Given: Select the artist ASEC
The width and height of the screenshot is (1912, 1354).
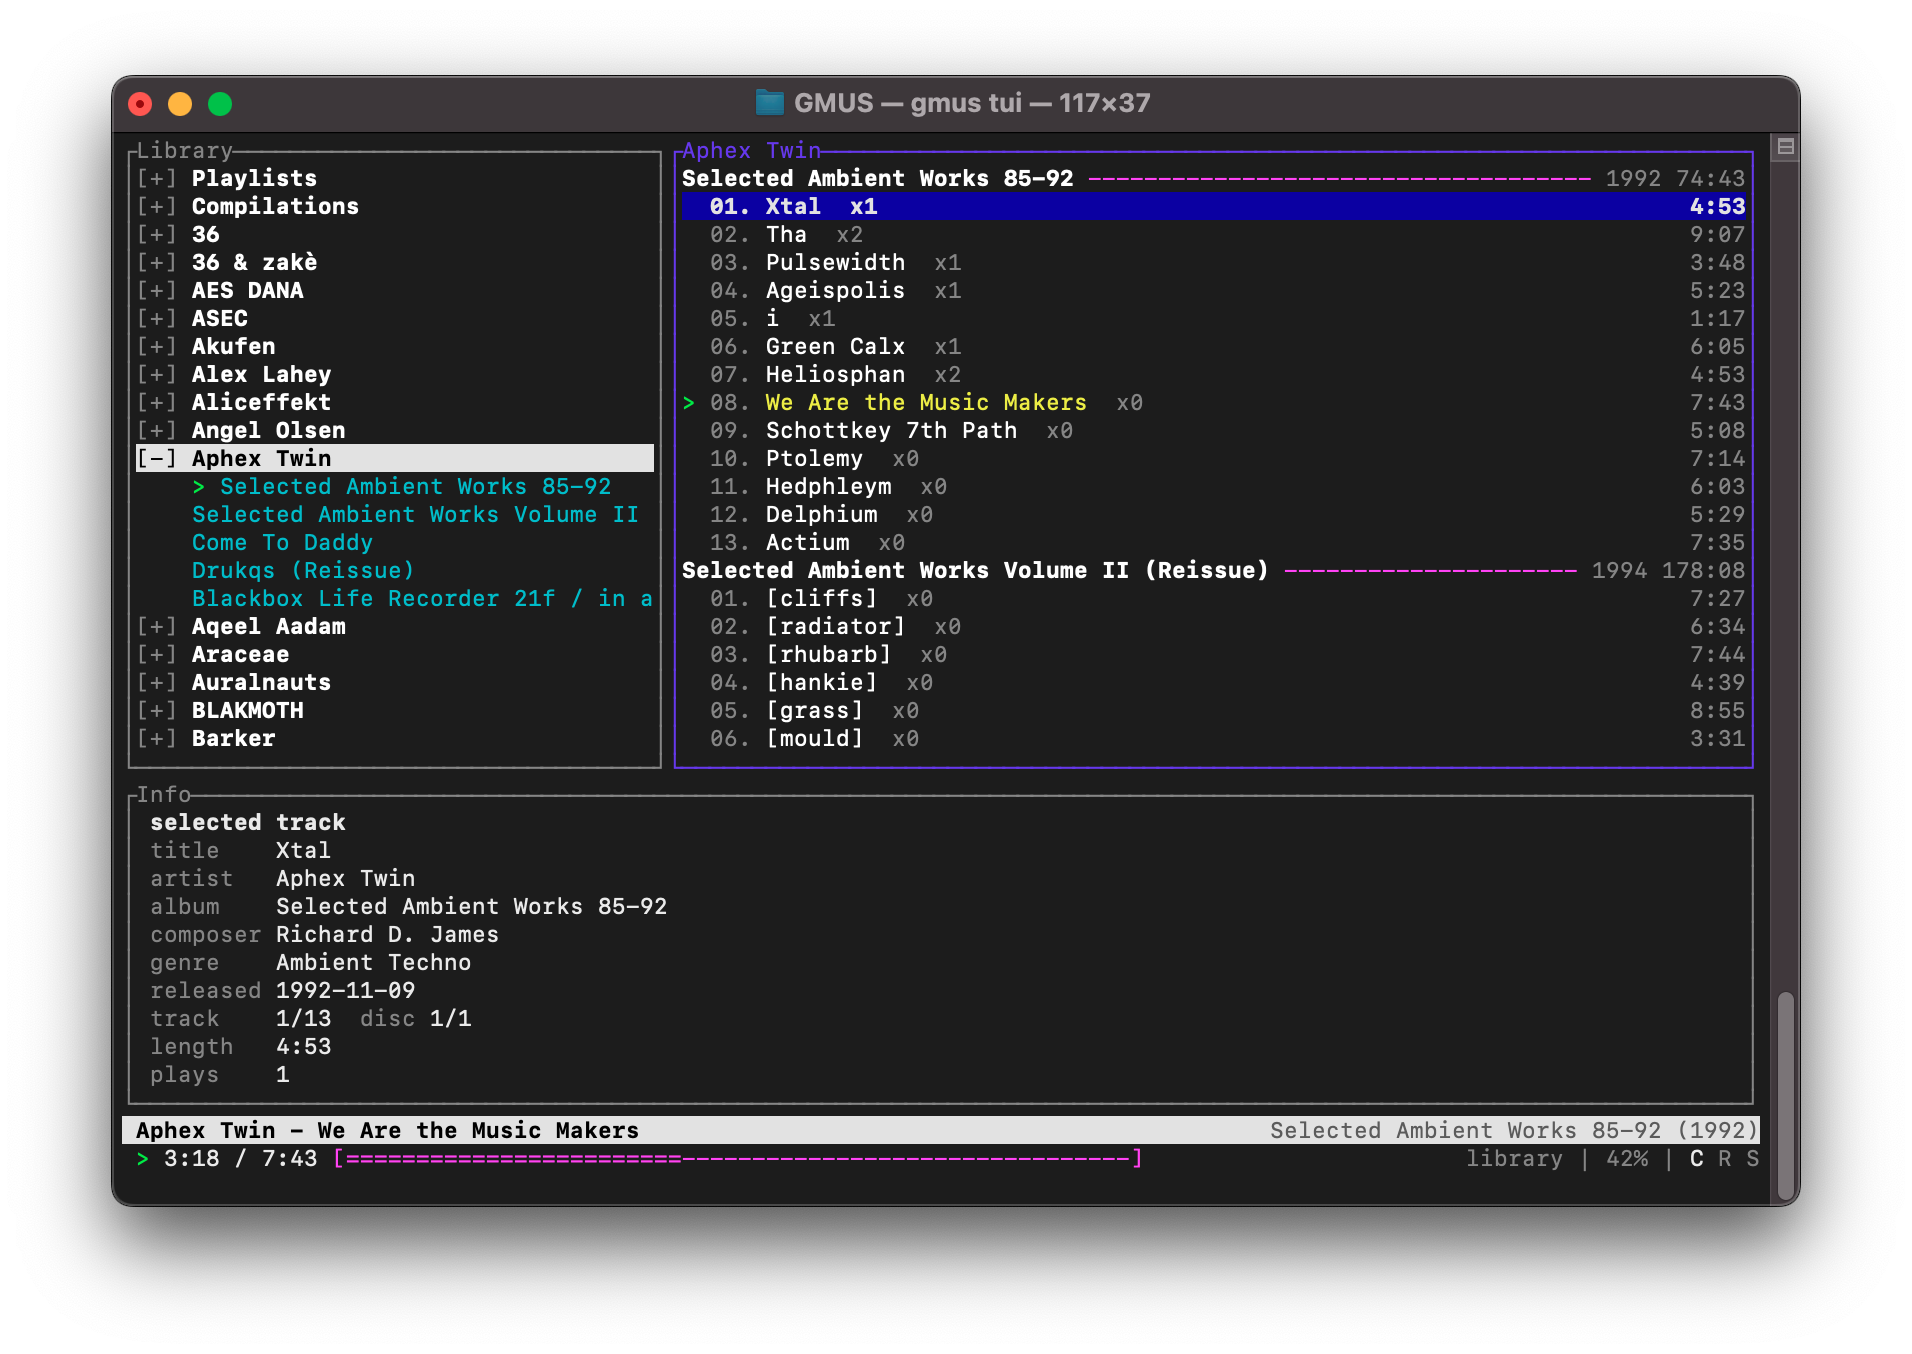Looking at the screenshot, I should tap(219, 319).
